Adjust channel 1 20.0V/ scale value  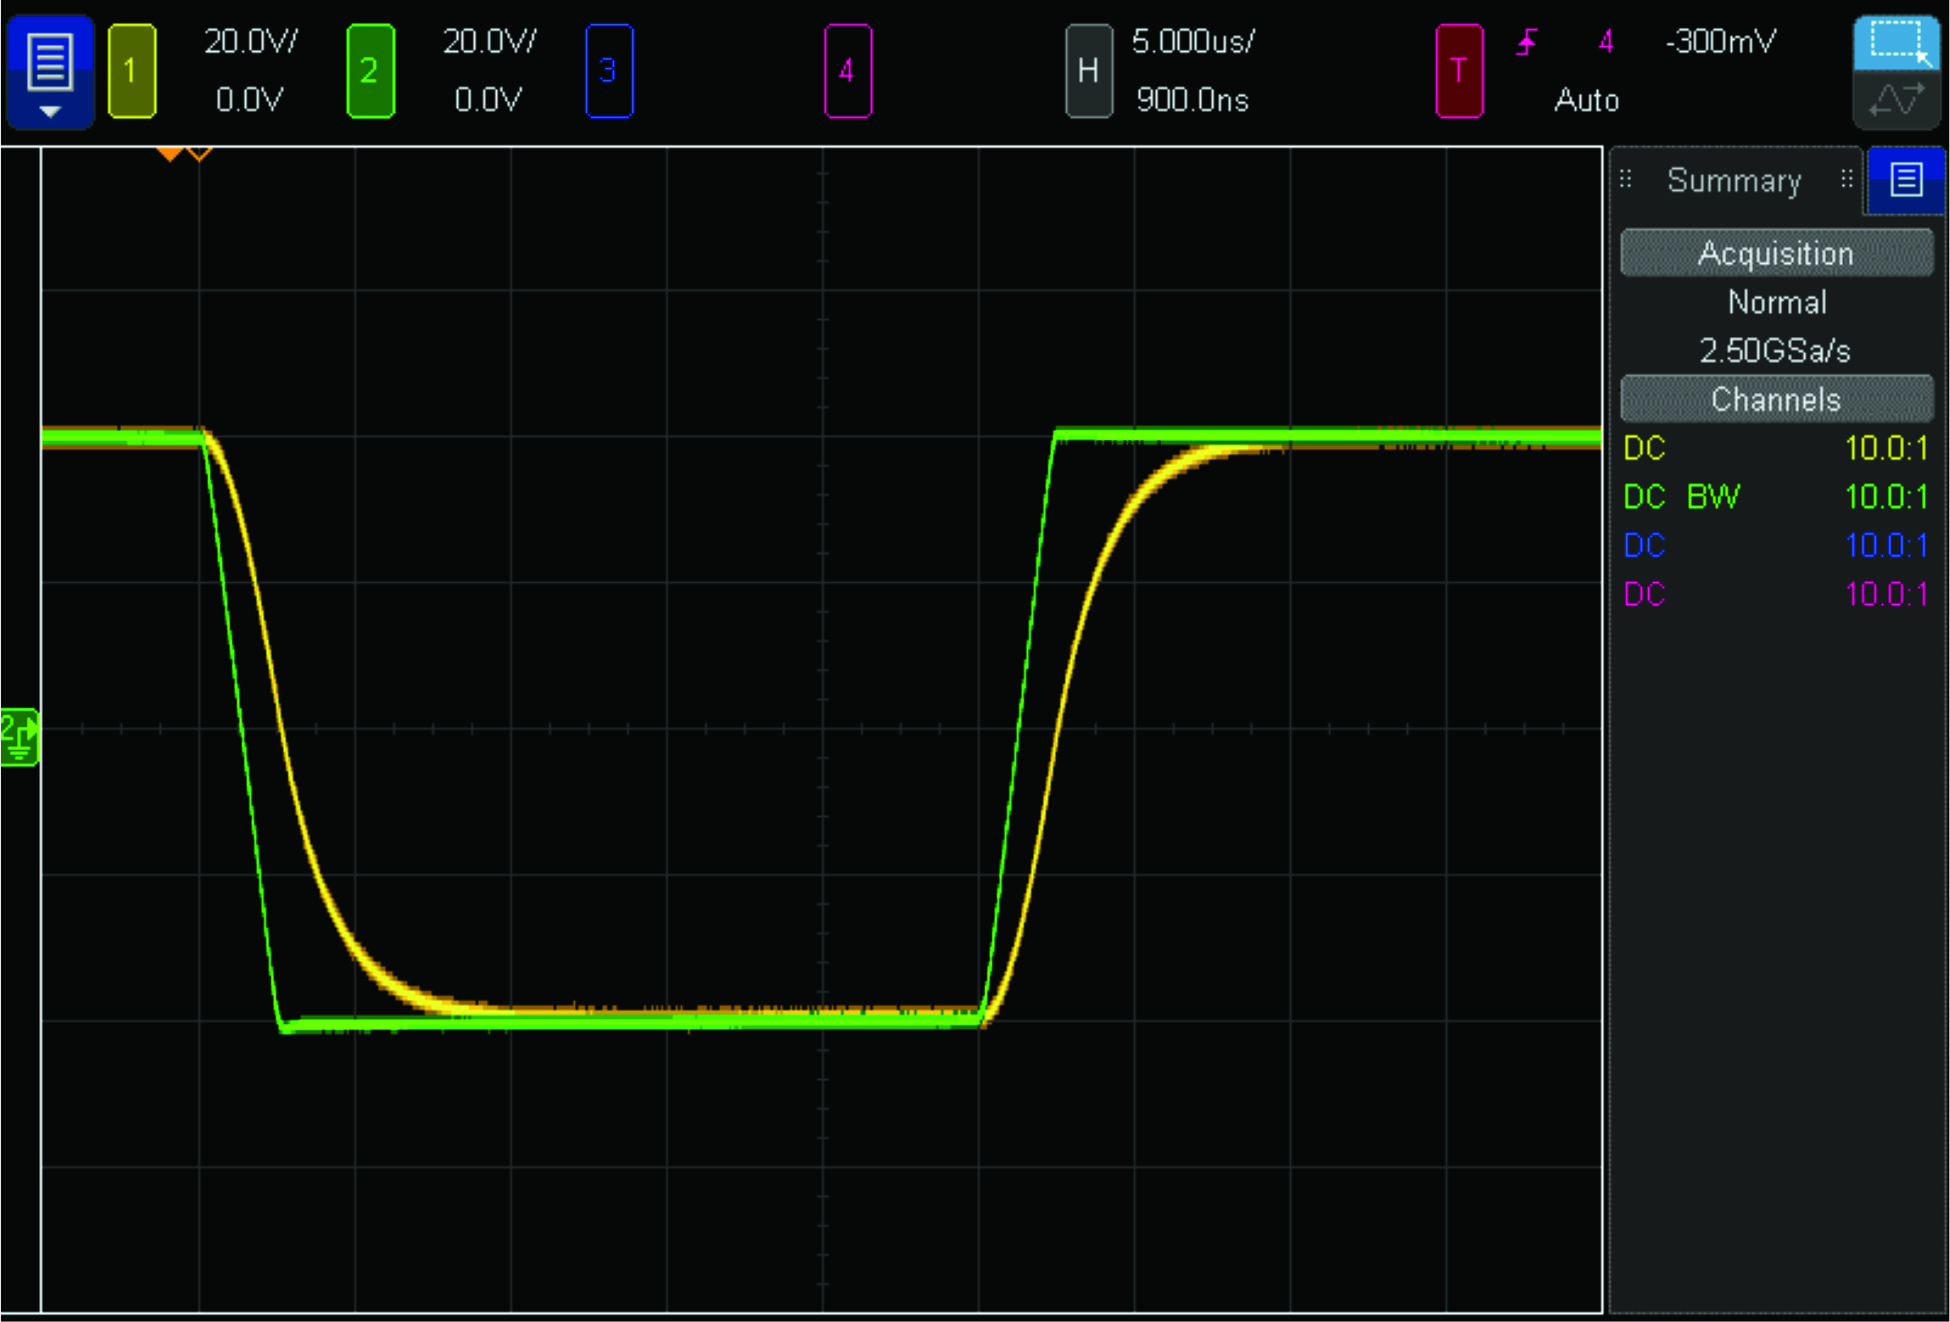pyautogui.click(x=250, y=42)
